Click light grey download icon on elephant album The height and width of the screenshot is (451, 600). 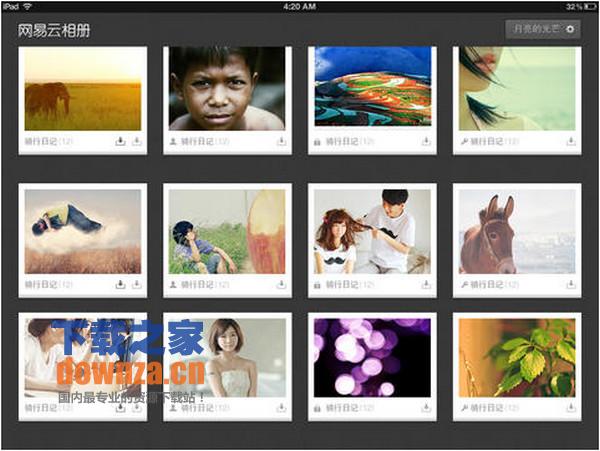coord(137,142)
